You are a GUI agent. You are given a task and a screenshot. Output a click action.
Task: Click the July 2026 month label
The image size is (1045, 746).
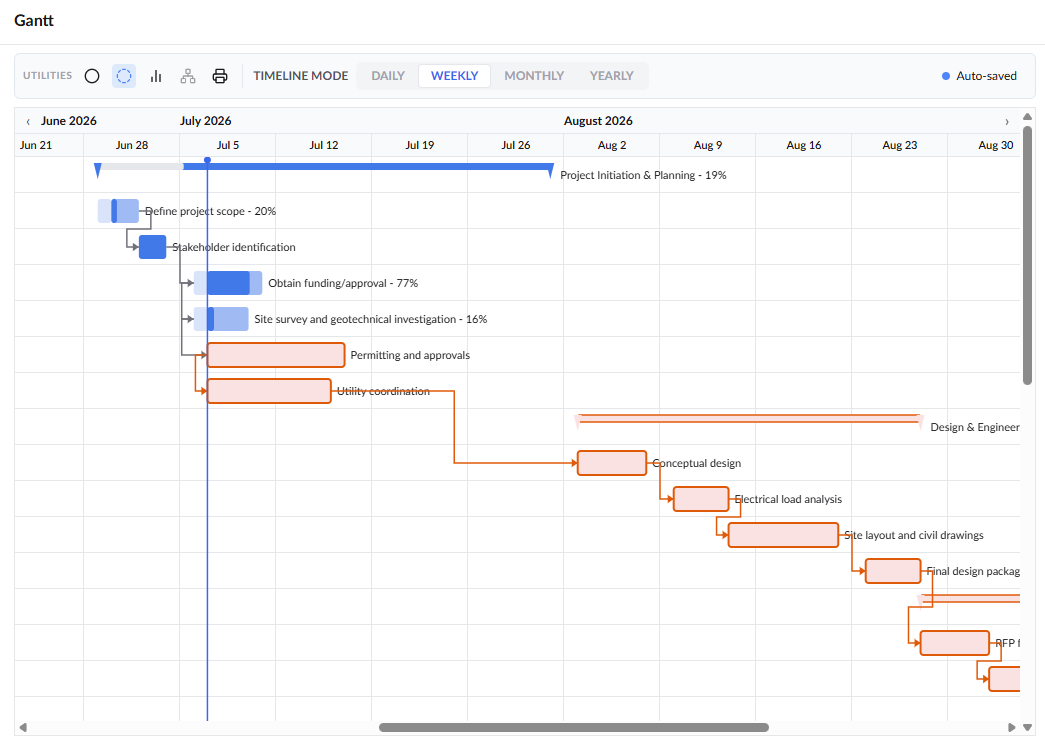[205, 121]
